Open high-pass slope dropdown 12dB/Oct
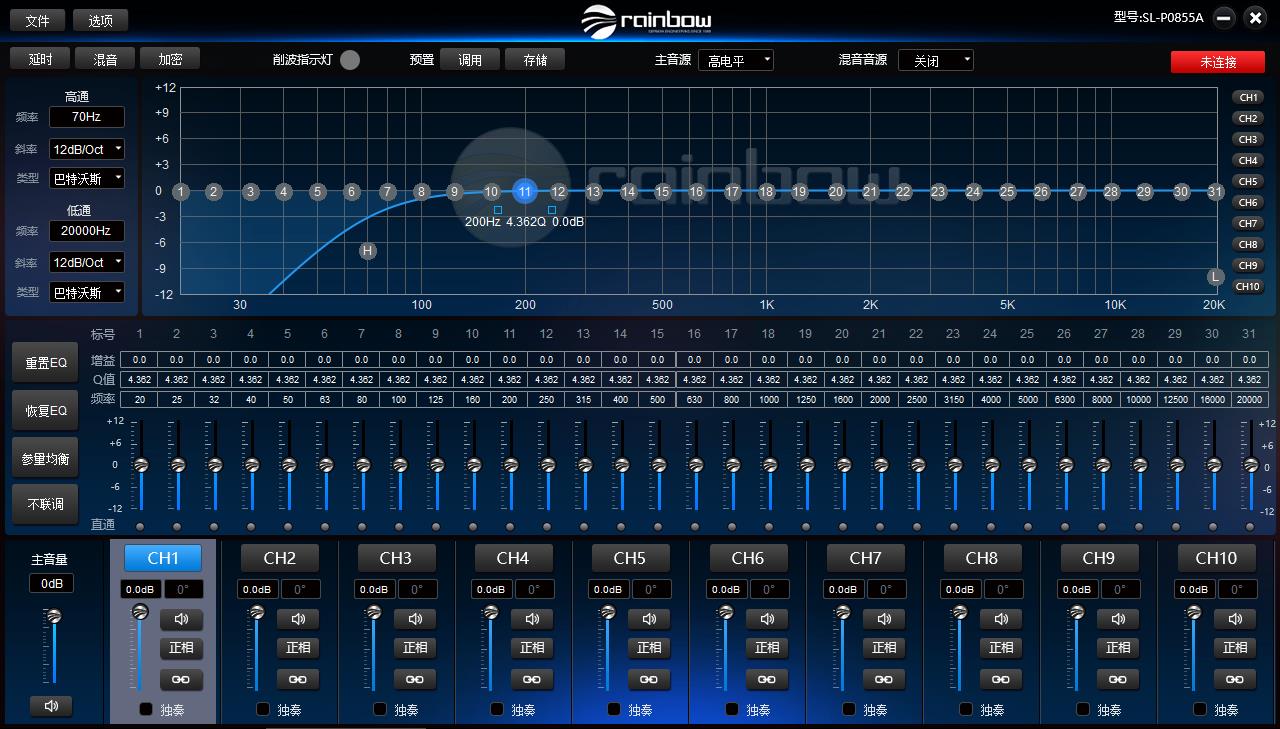This screenshot has width=1280, height=729. point(87,149)
